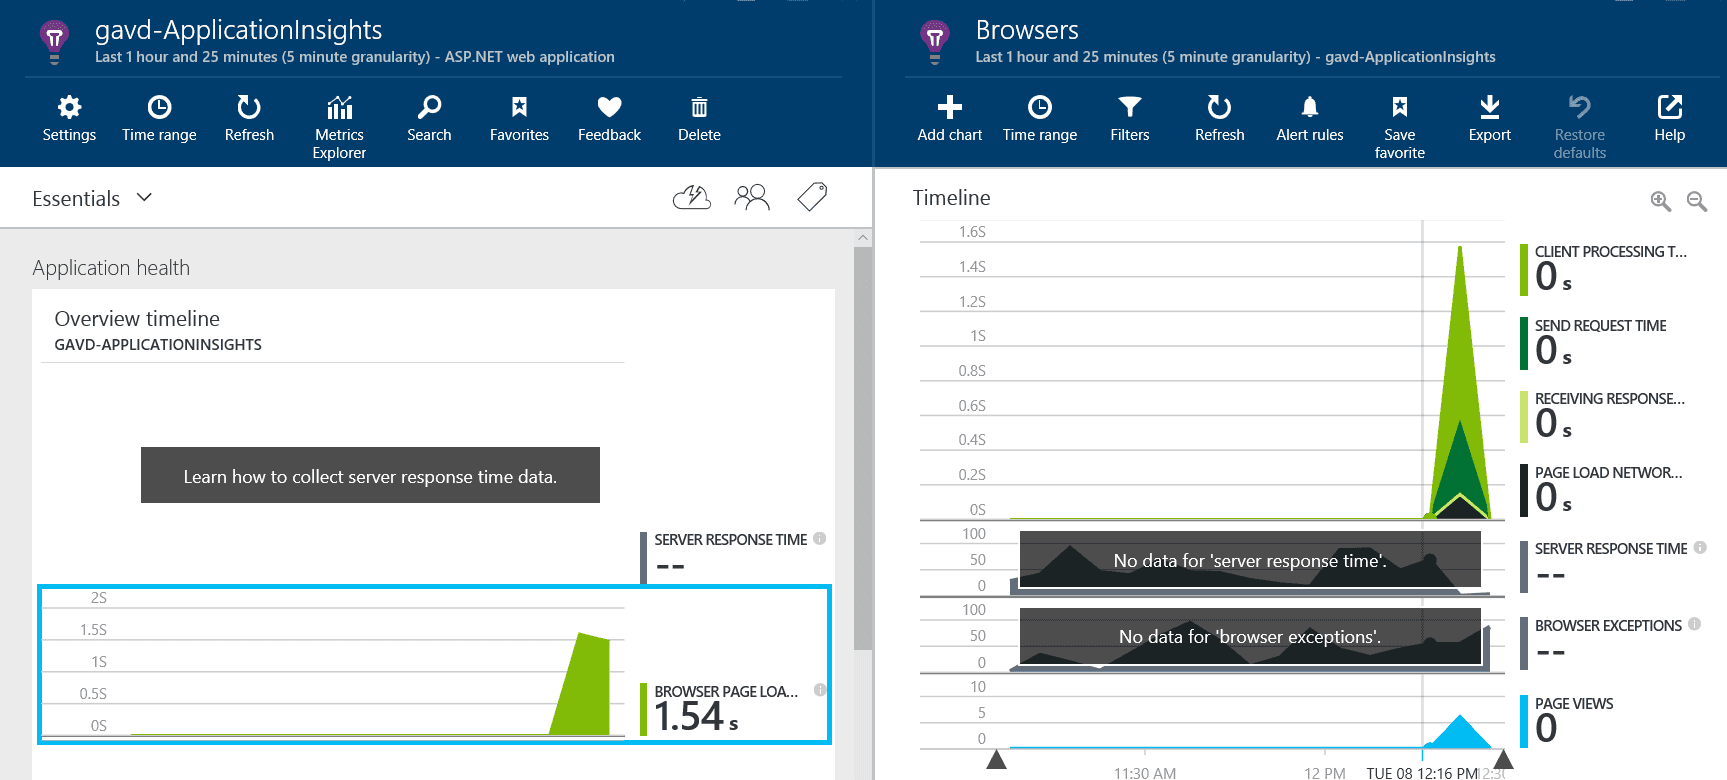This screenshot has height=780, width=1727.
Task: Click scroll up arrow of left blade
Action: pyautogui.click(x=863, y=238)
